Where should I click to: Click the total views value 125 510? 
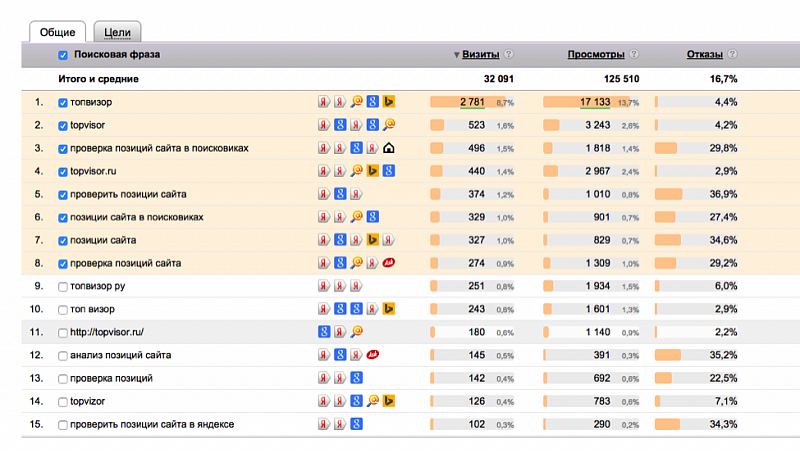click(621, 79)
